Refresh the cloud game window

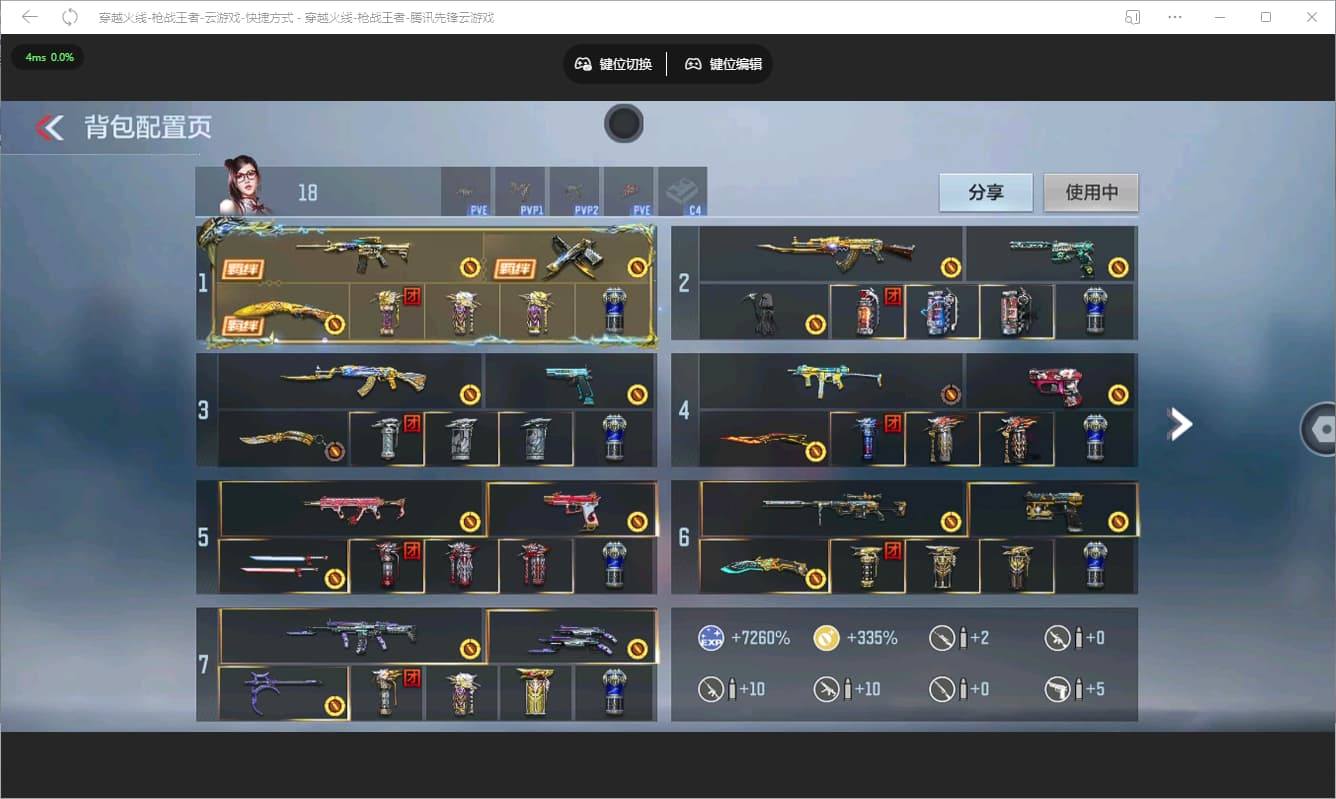[x=70, y=17]
